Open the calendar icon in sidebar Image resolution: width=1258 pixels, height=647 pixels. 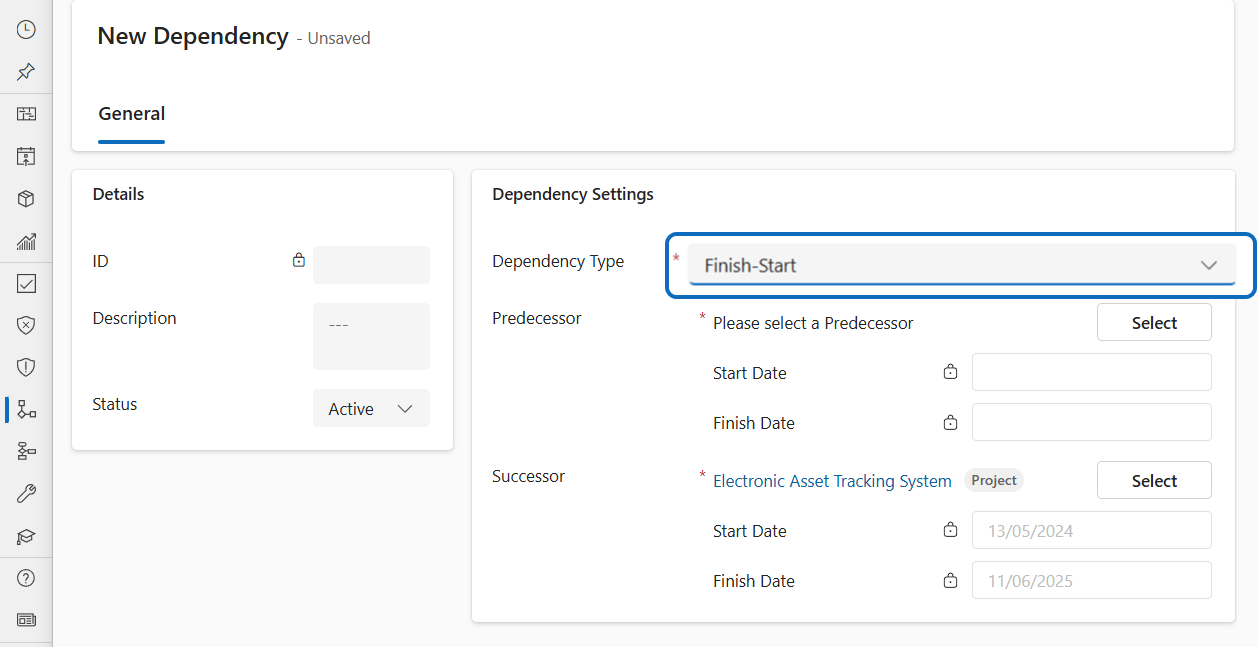click(27, 156)
